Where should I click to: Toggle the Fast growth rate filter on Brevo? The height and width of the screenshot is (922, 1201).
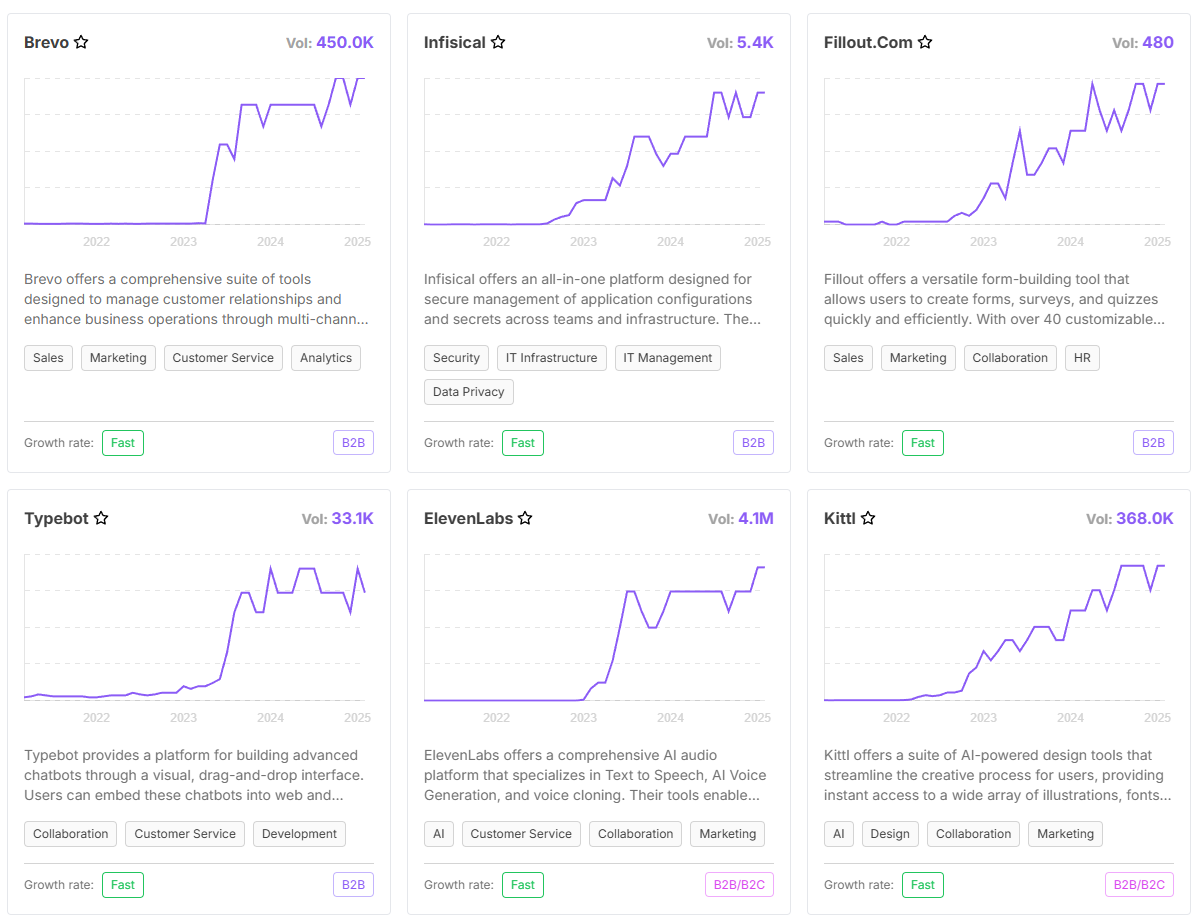(122, 442)
